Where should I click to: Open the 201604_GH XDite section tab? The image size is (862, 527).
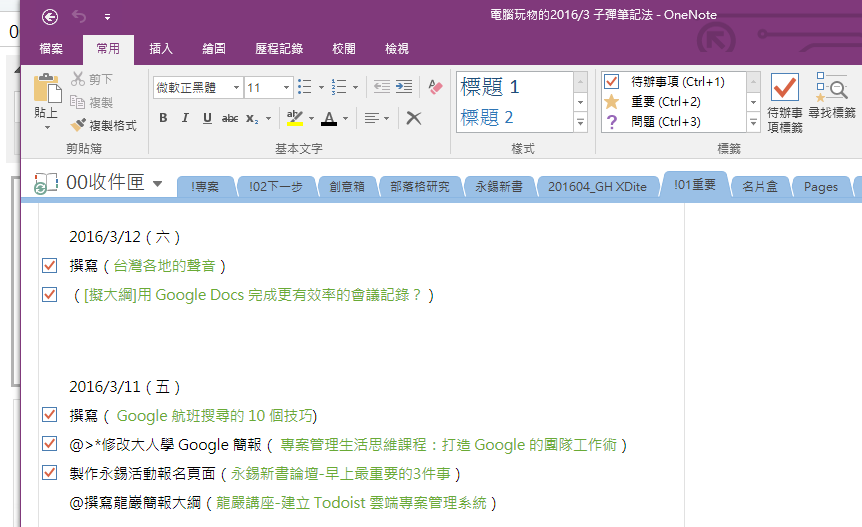tap(597, 187)
